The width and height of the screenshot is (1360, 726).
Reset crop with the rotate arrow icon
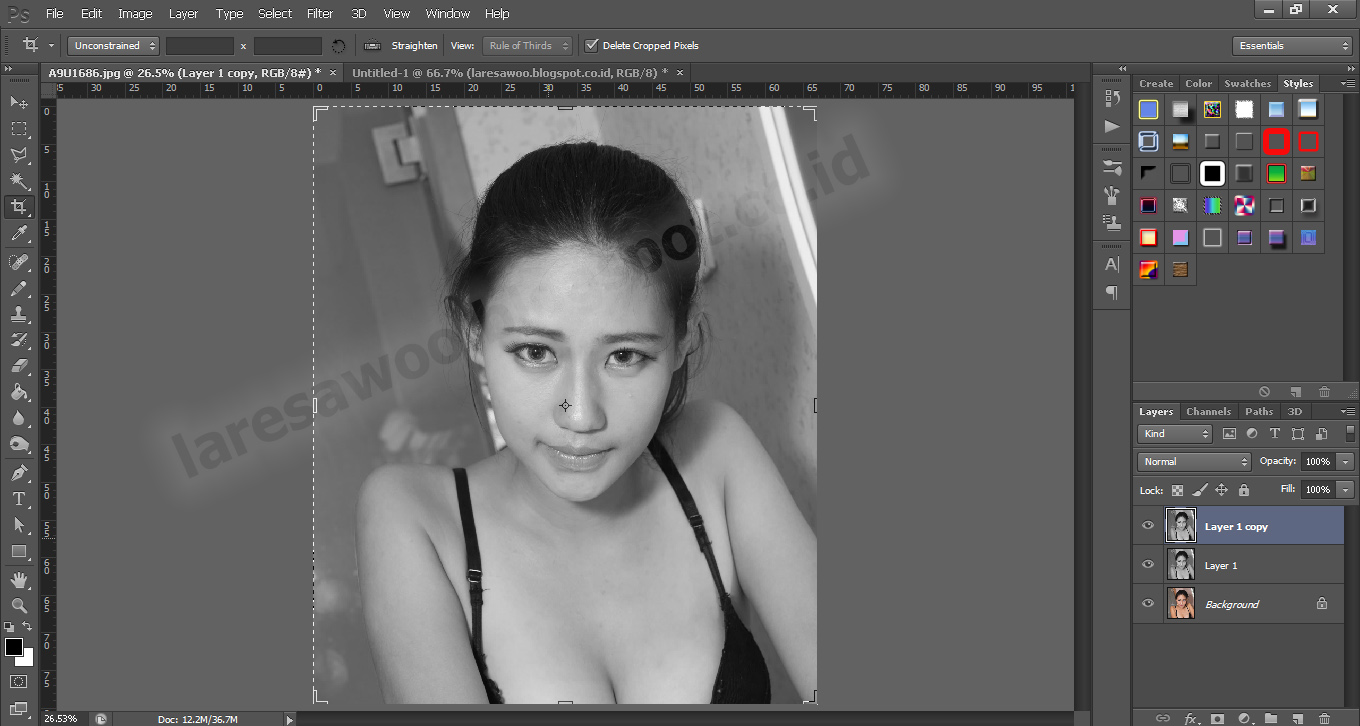tap(338, 46)
